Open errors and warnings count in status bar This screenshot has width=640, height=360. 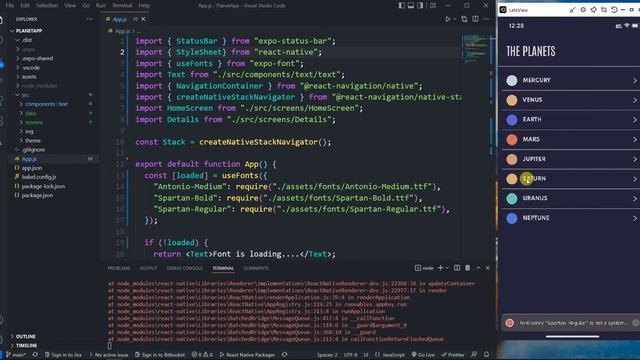202,355
